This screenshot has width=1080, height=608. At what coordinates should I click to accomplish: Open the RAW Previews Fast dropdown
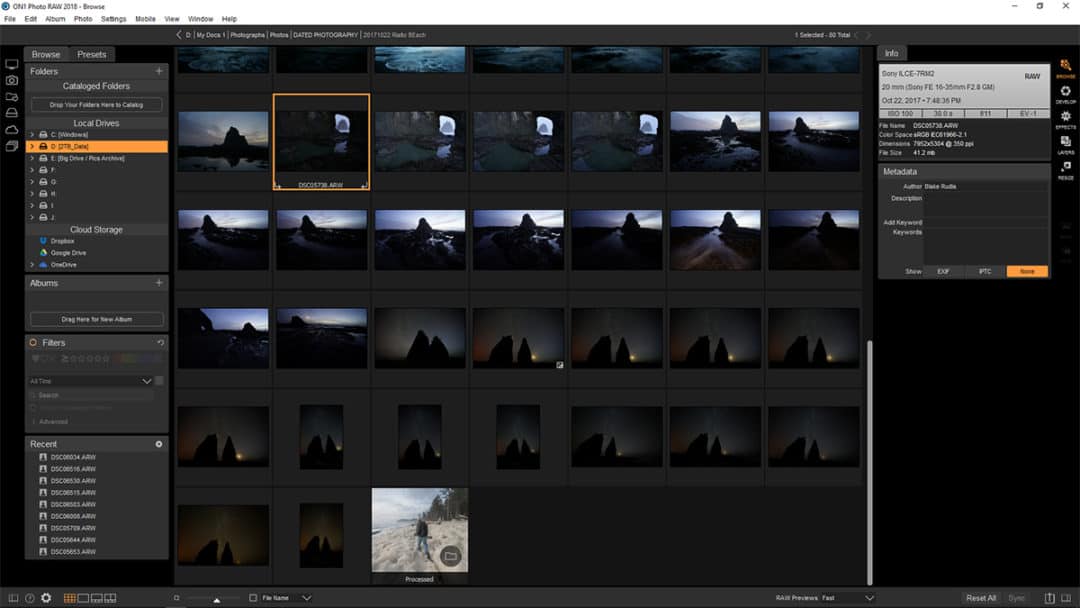(847, 598)
